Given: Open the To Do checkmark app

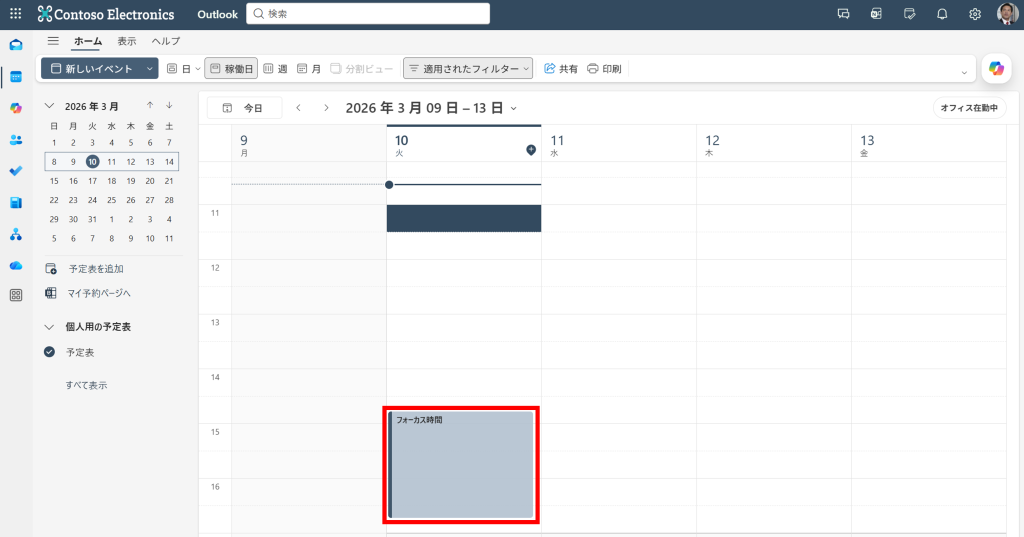Looking at the screenshot, I should tap(16, 171).
